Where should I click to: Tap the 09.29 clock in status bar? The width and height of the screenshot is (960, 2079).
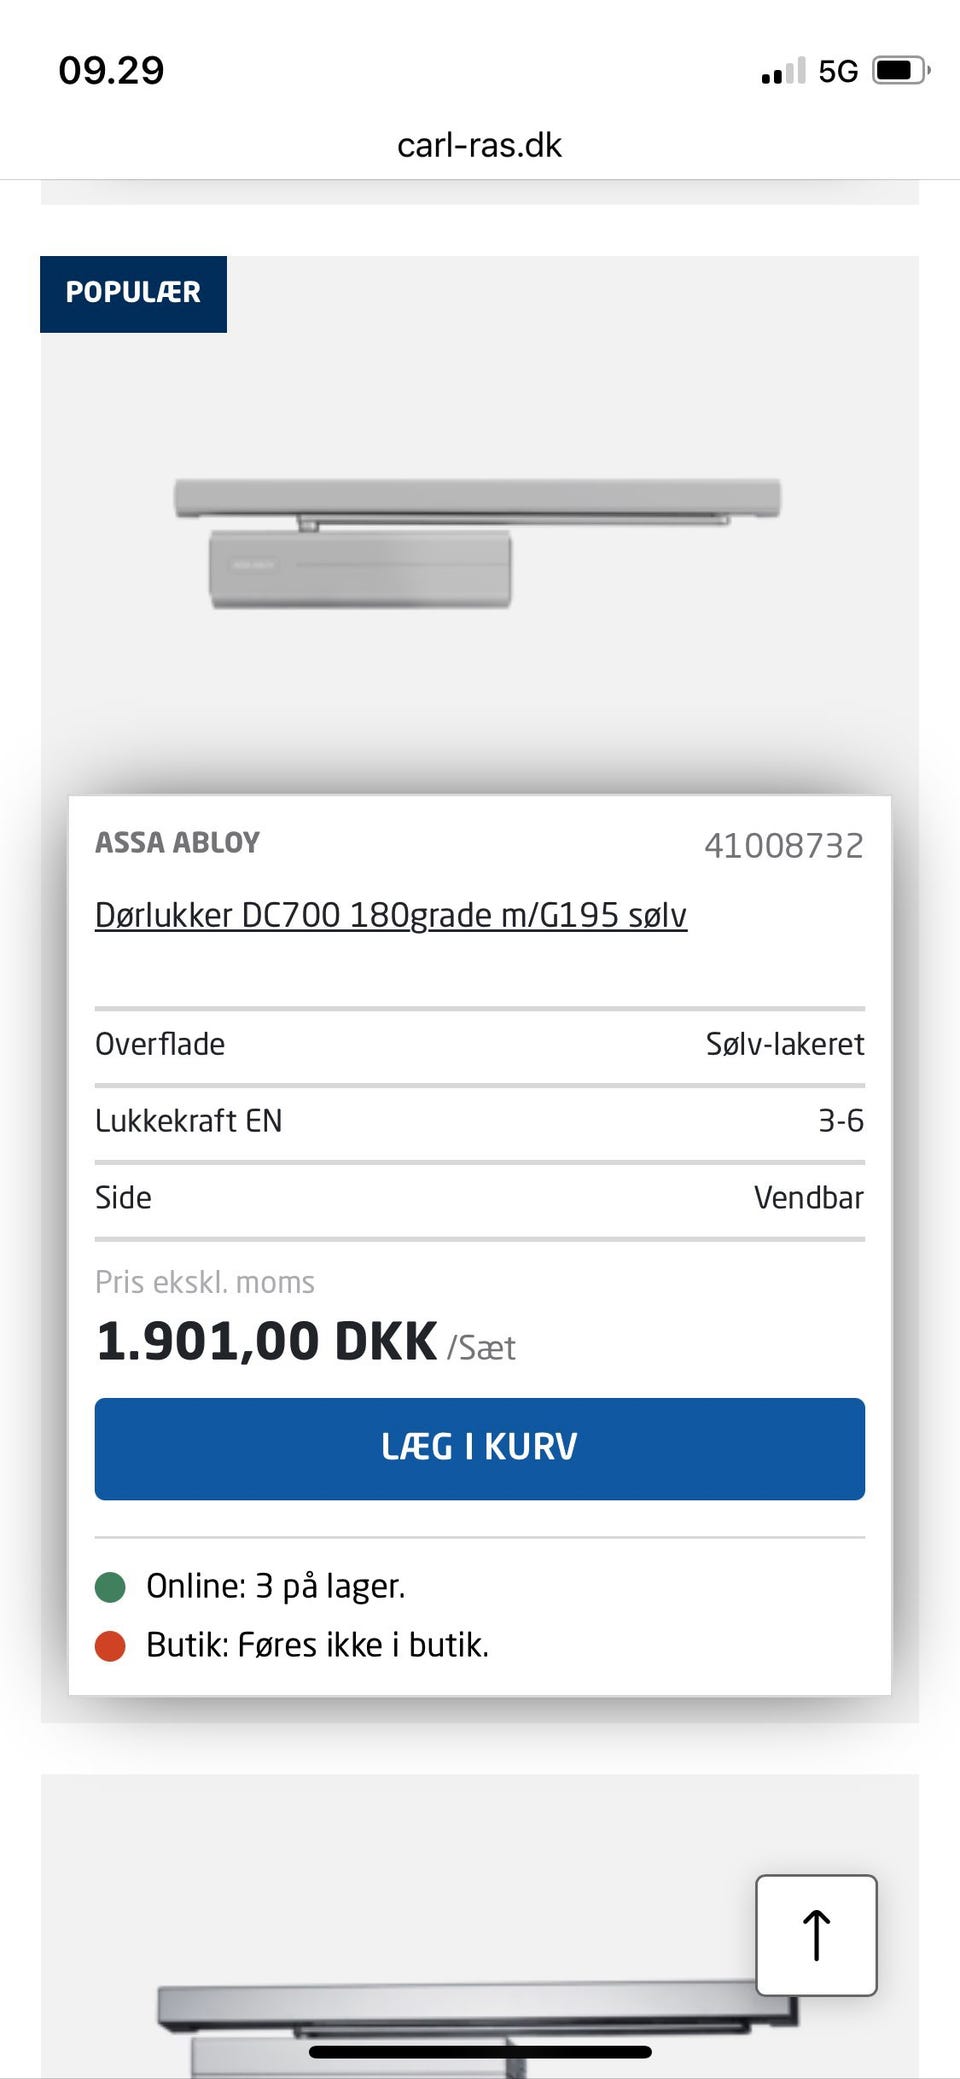pyautogui.click(x=111, y=70)
